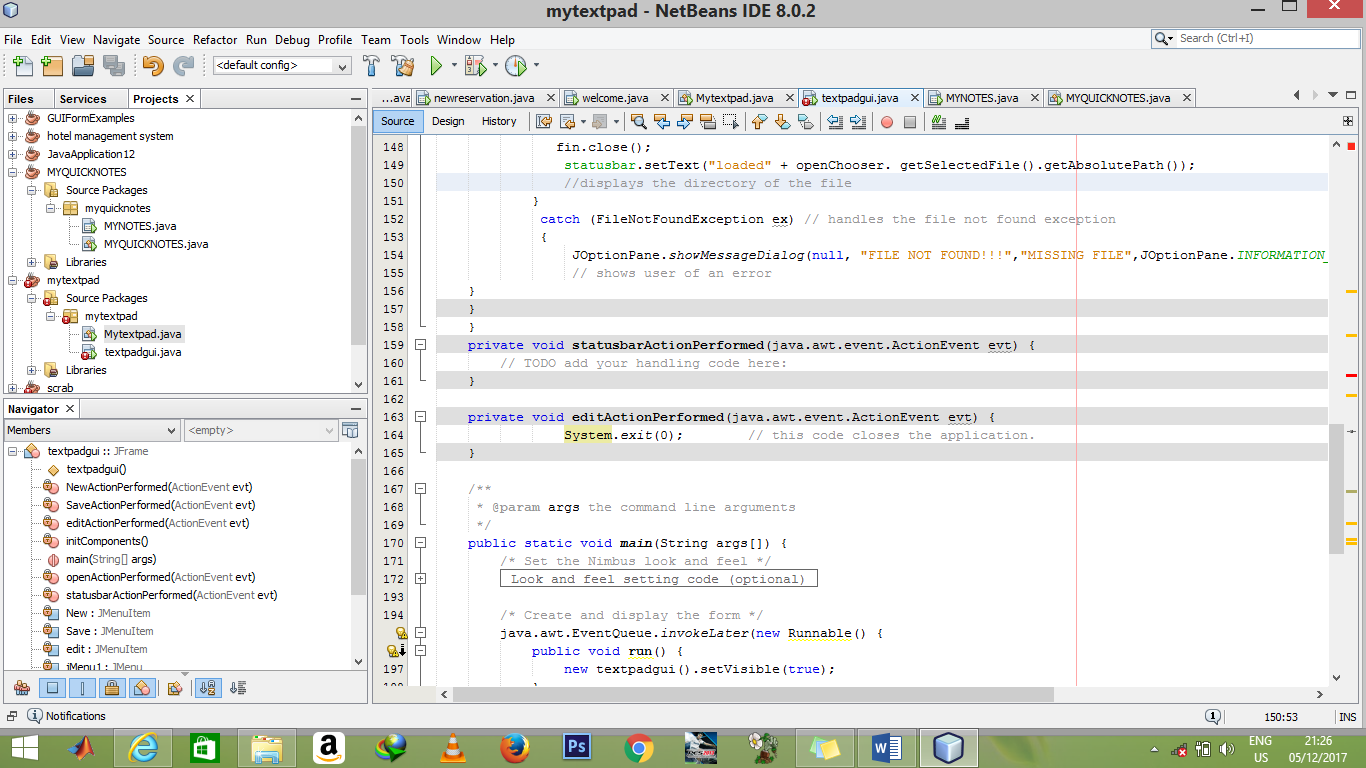1366x768 pixels.
Task: Switch to the Mytextpad.java tab
Action: pyautogui.click(x=734, y=98)
